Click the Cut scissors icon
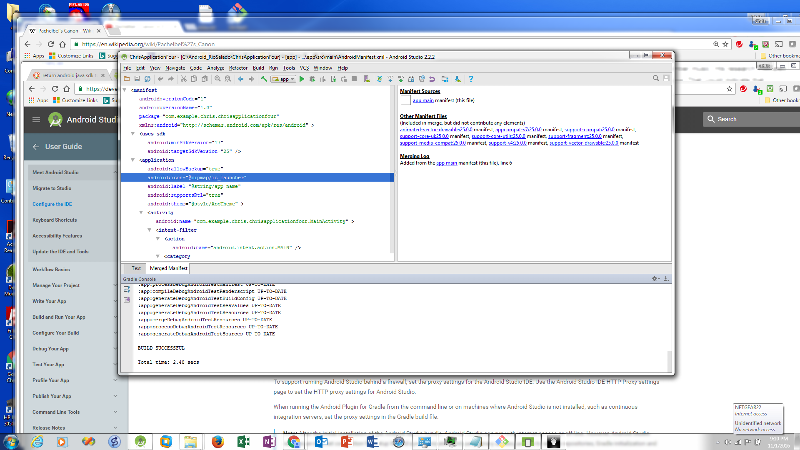This screenshot has height=450, width=800. [x=184, y=79]
